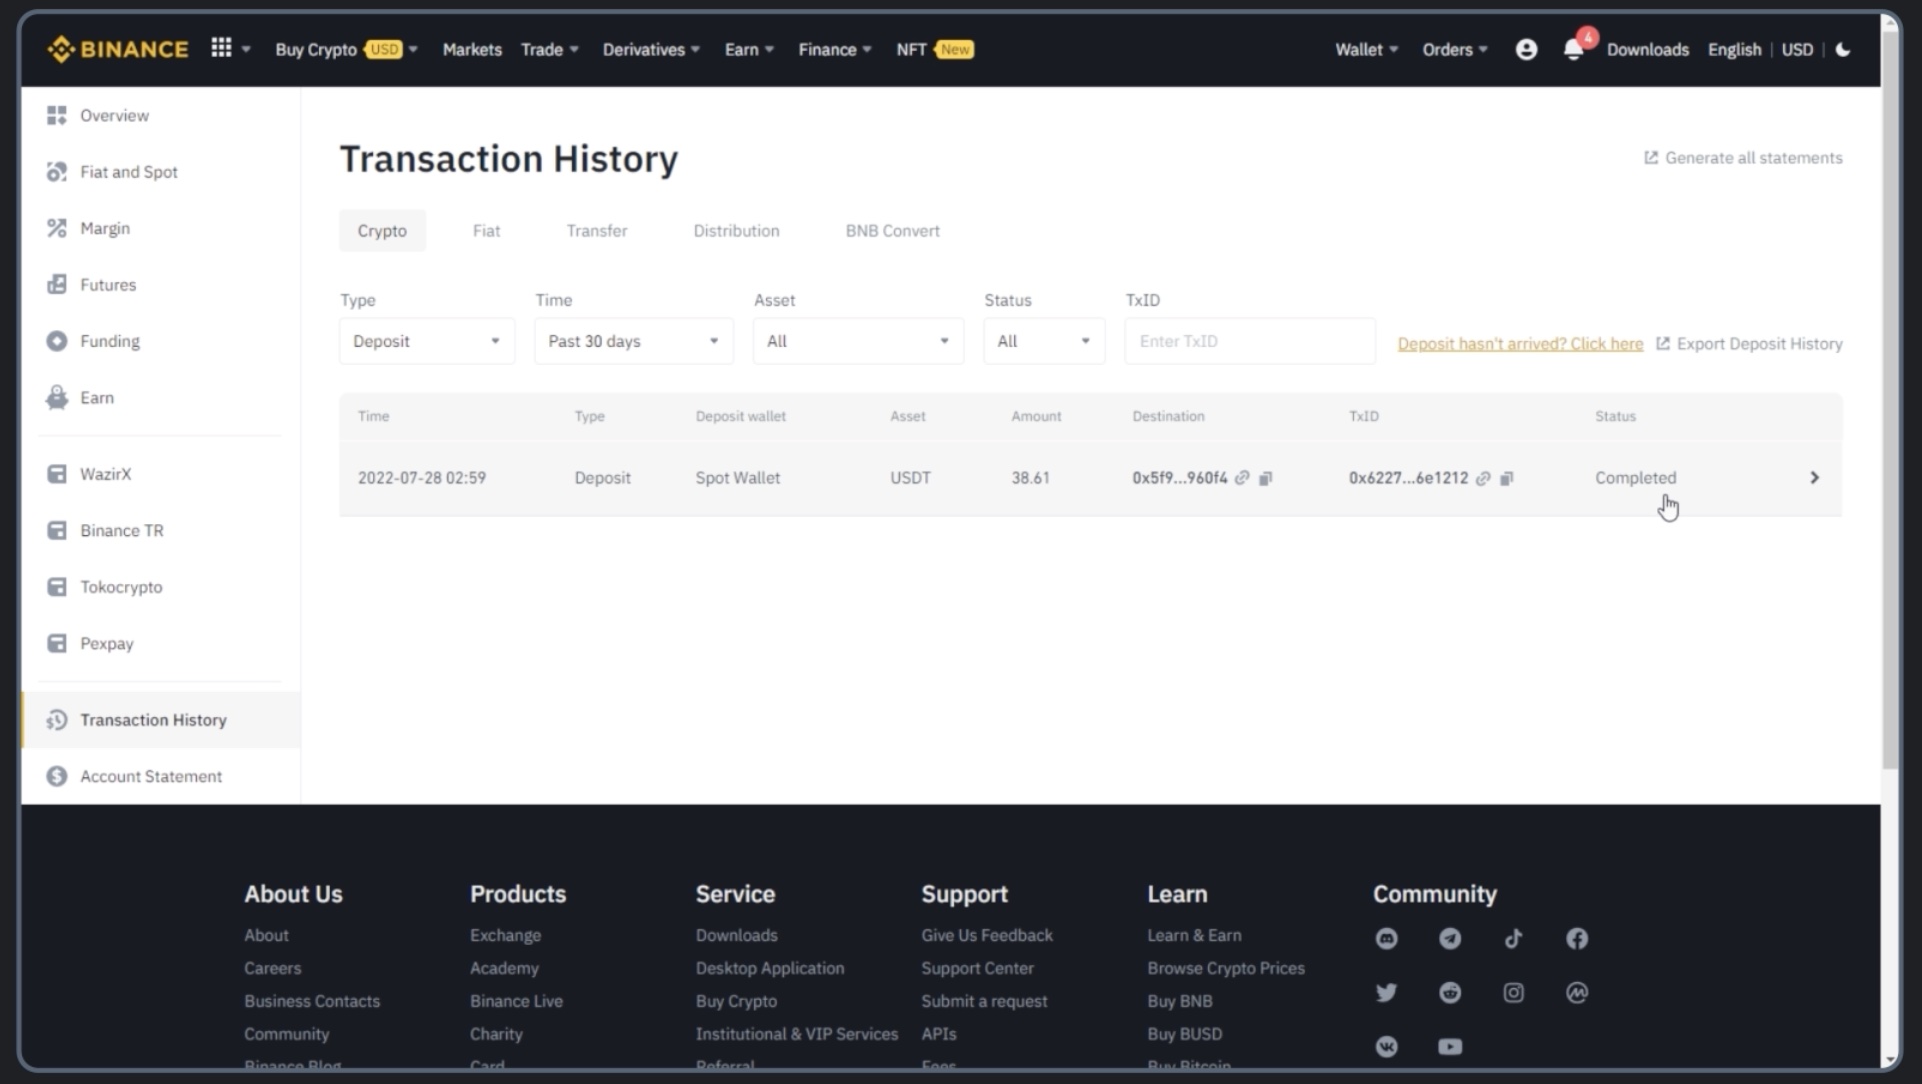Select the Type deposit dropdown
The width and height of the screenshot is (1922, 1084).
[x=422, y=341]
